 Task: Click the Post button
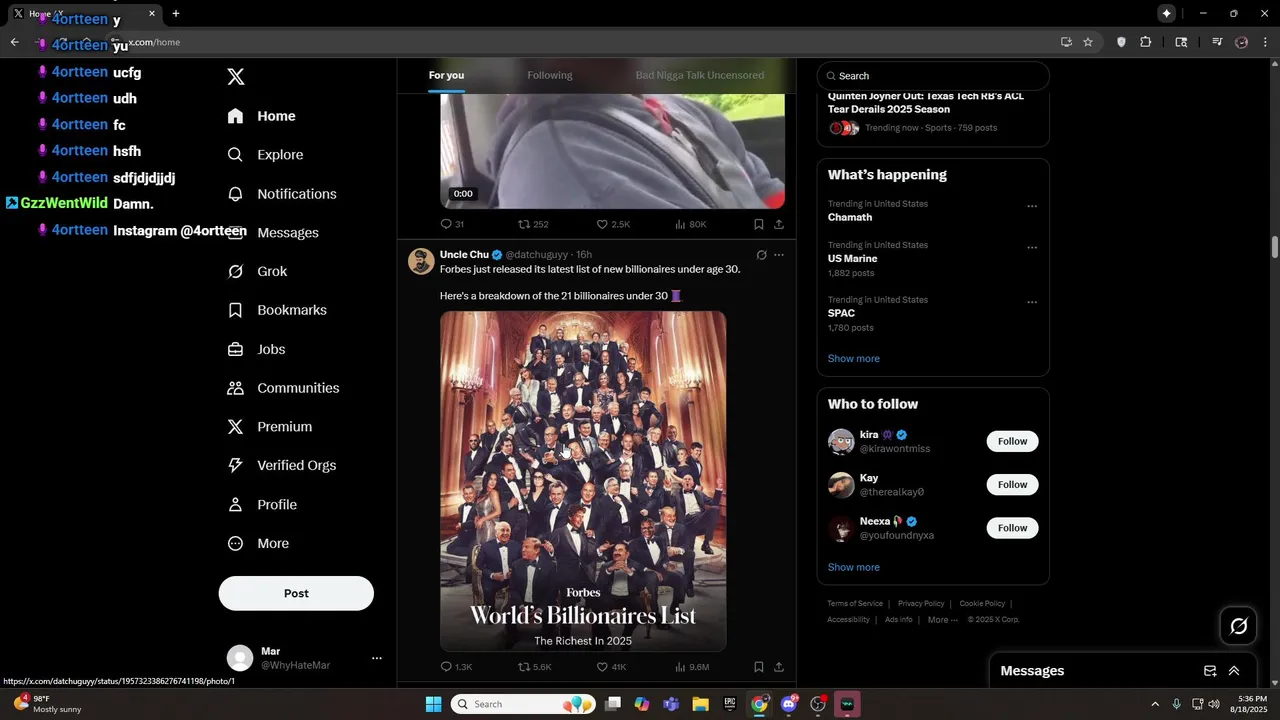[x=296, y=593]
